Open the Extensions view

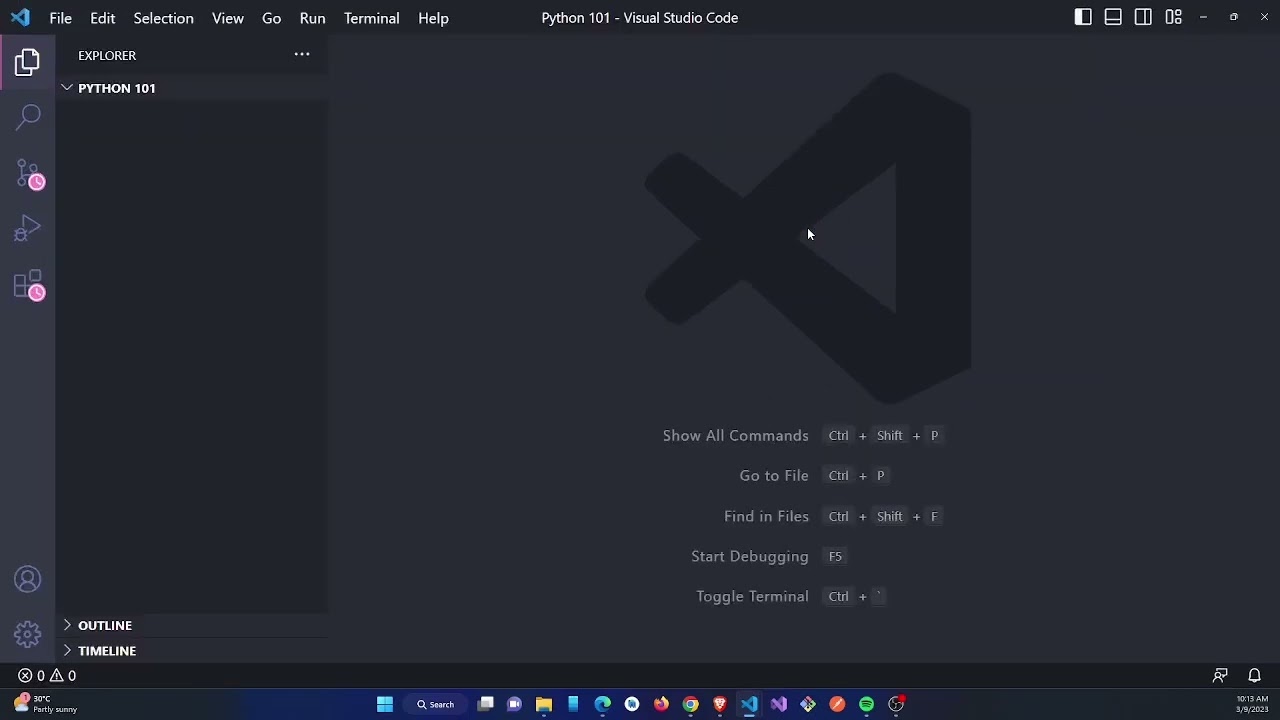click(x=29, y=286)
